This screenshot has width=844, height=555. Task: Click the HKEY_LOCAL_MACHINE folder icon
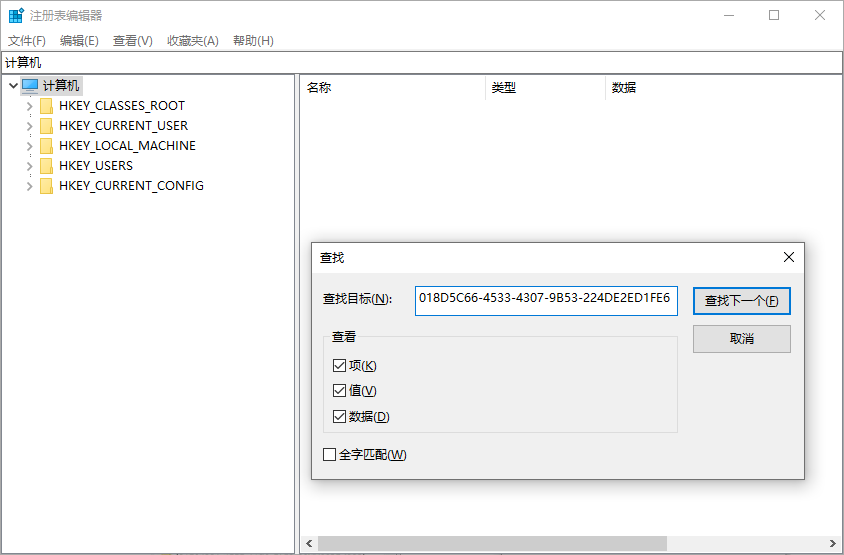point(47,146)
